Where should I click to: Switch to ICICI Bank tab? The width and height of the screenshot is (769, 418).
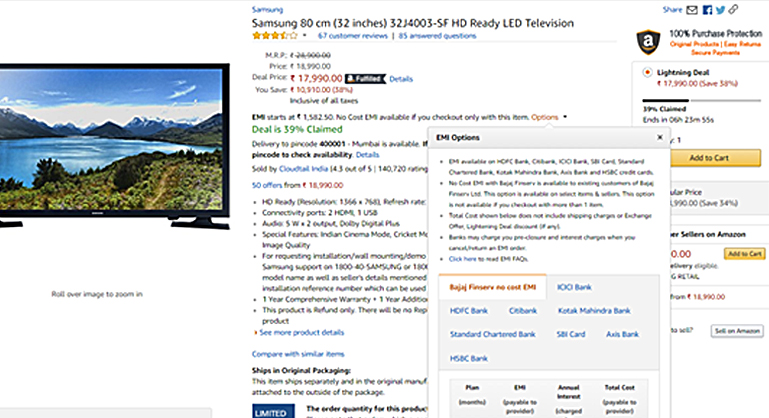[x=574, y=287]
